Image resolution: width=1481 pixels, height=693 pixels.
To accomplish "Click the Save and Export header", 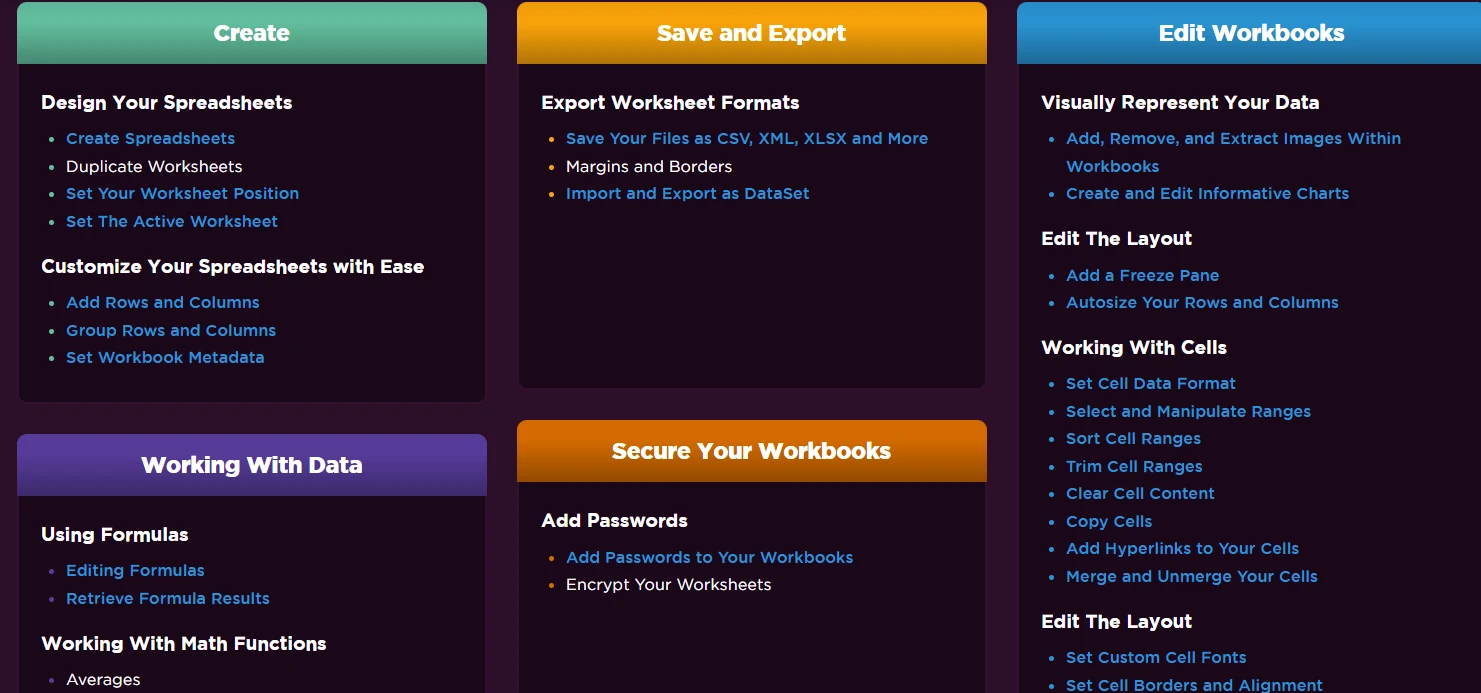I will pyautogui.click(x=751, y=33).
